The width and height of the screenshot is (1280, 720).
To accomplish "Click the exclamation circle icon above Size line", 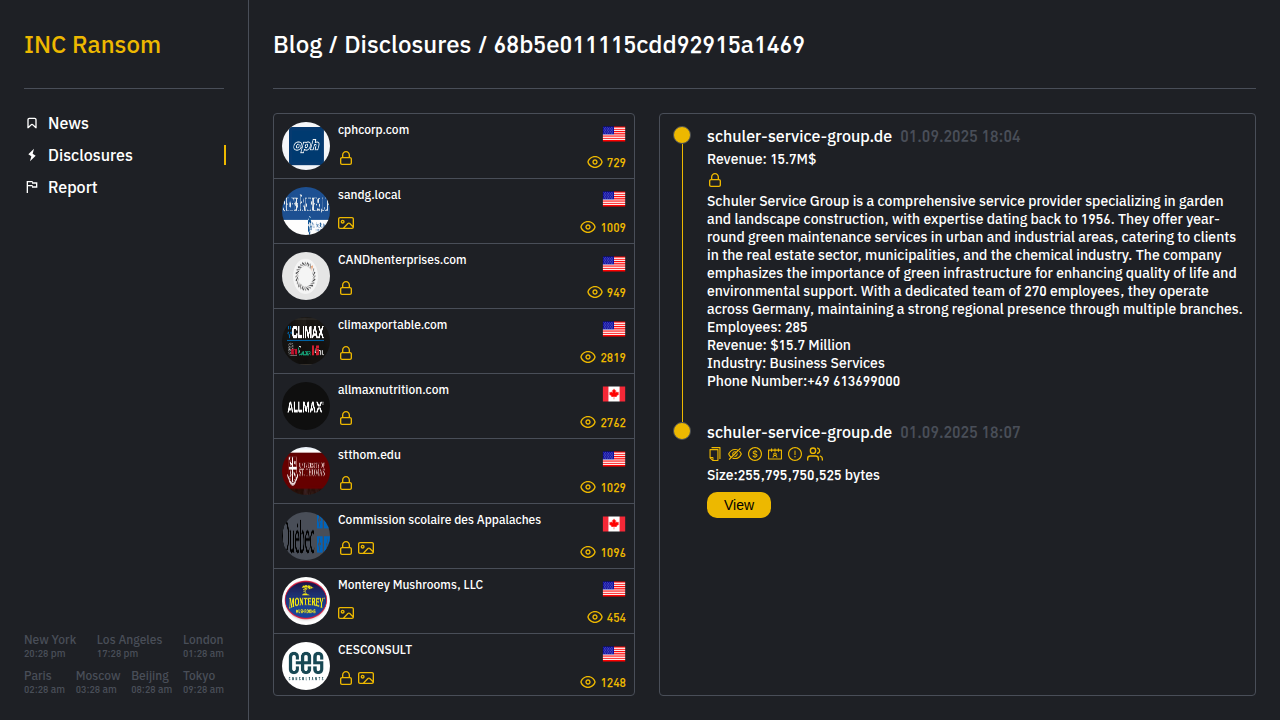I will click(795, 454).
